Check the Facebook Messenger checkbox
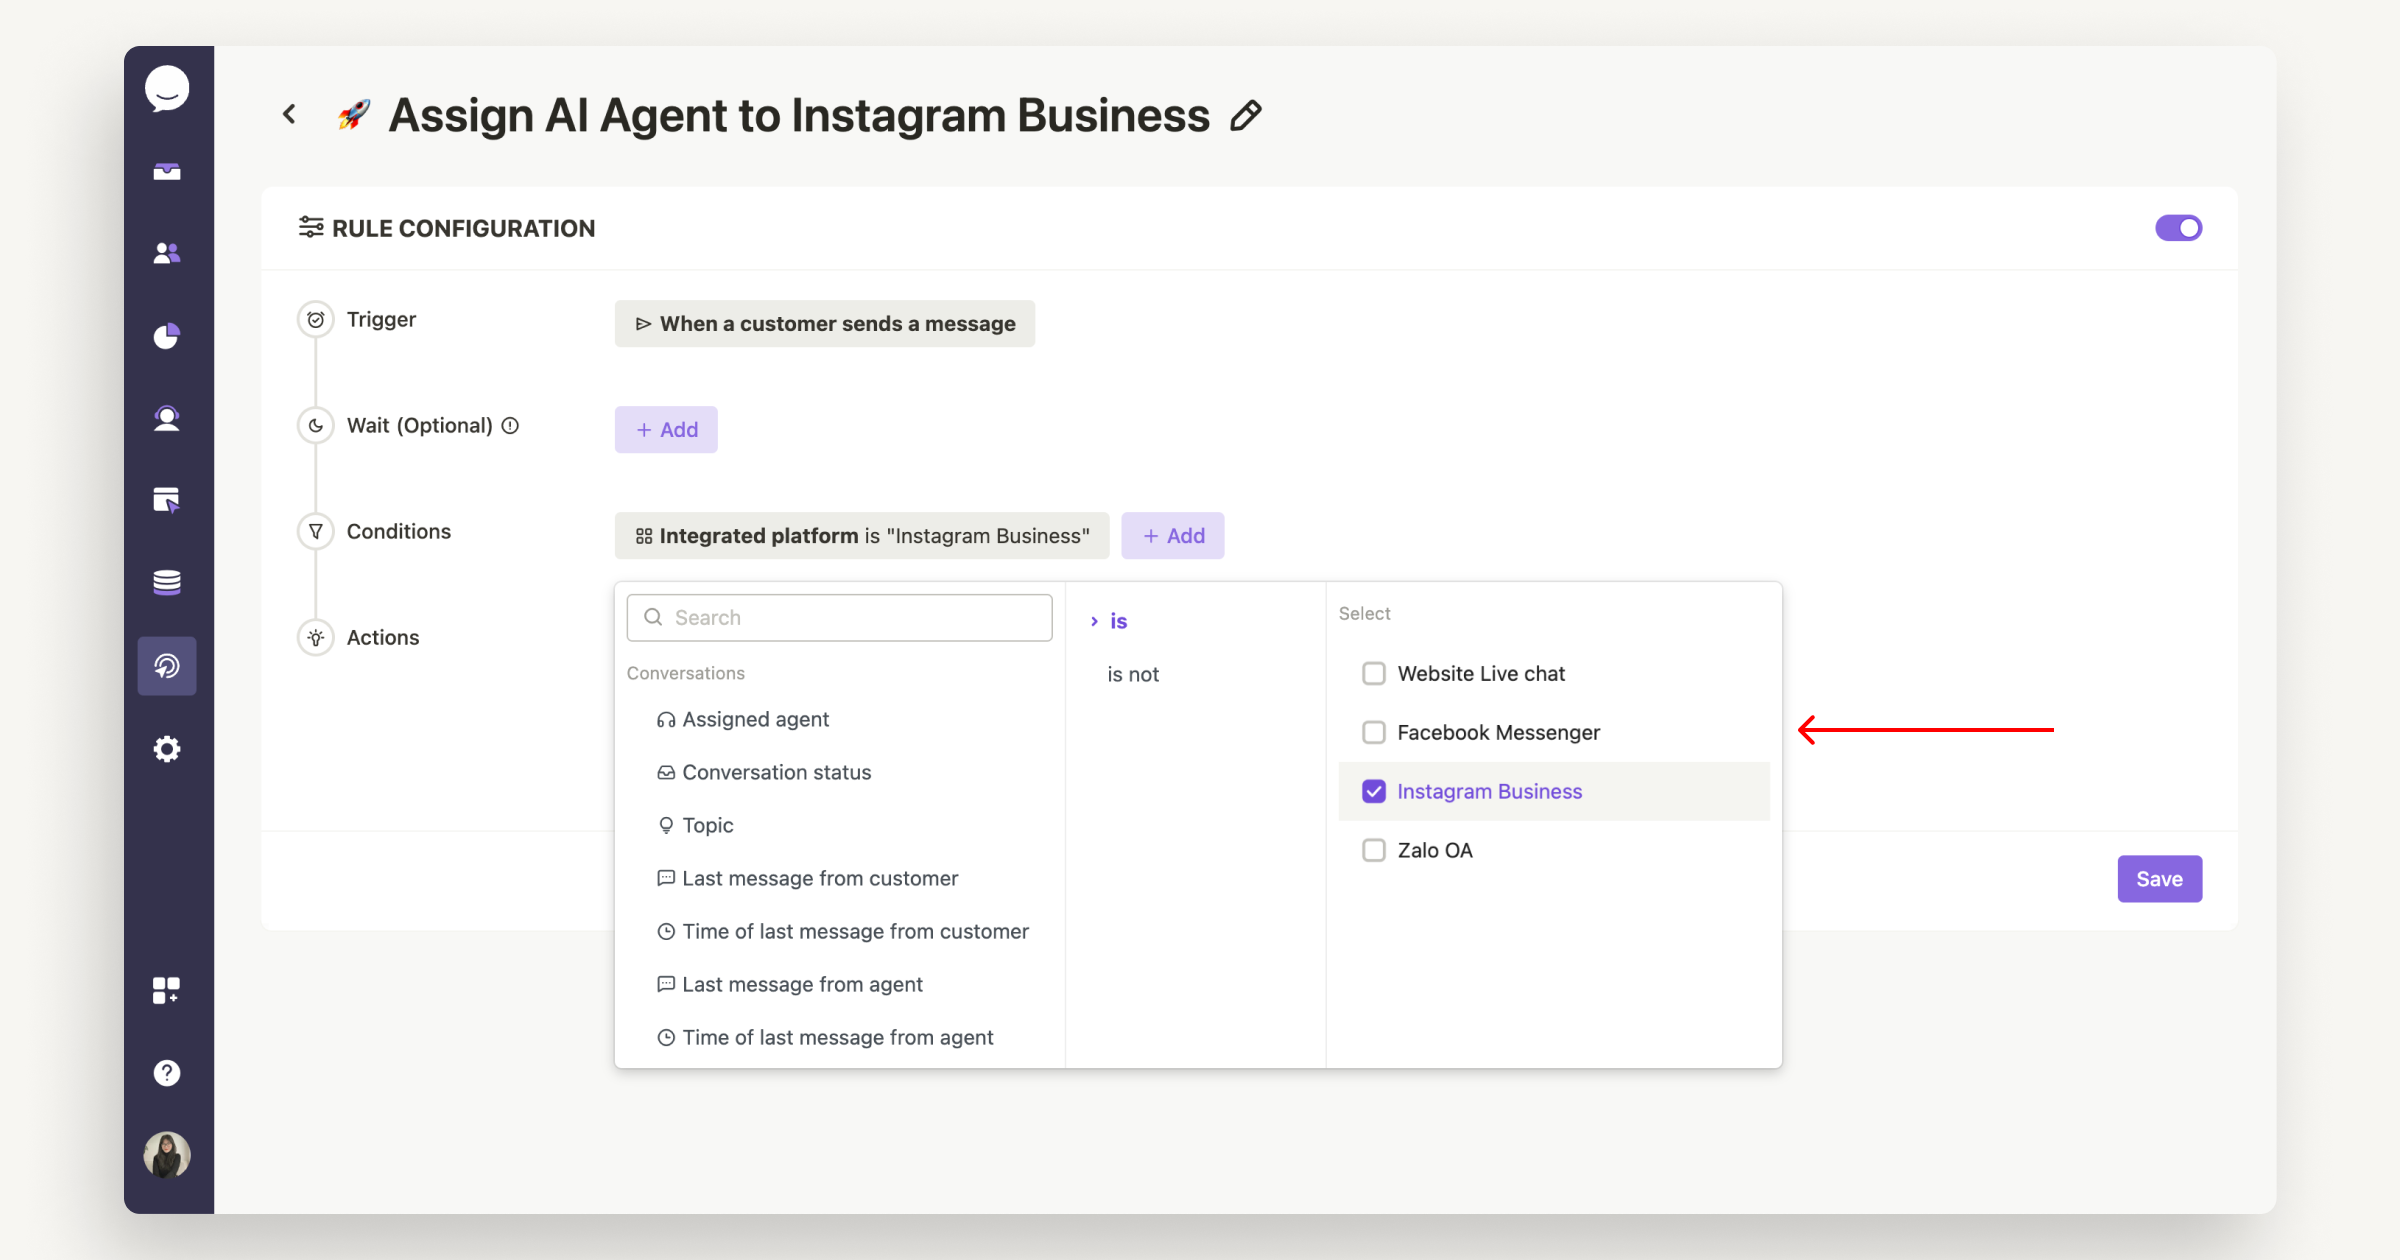This screenshot has height=1260, width=2400. click(x=1374, y=732)
